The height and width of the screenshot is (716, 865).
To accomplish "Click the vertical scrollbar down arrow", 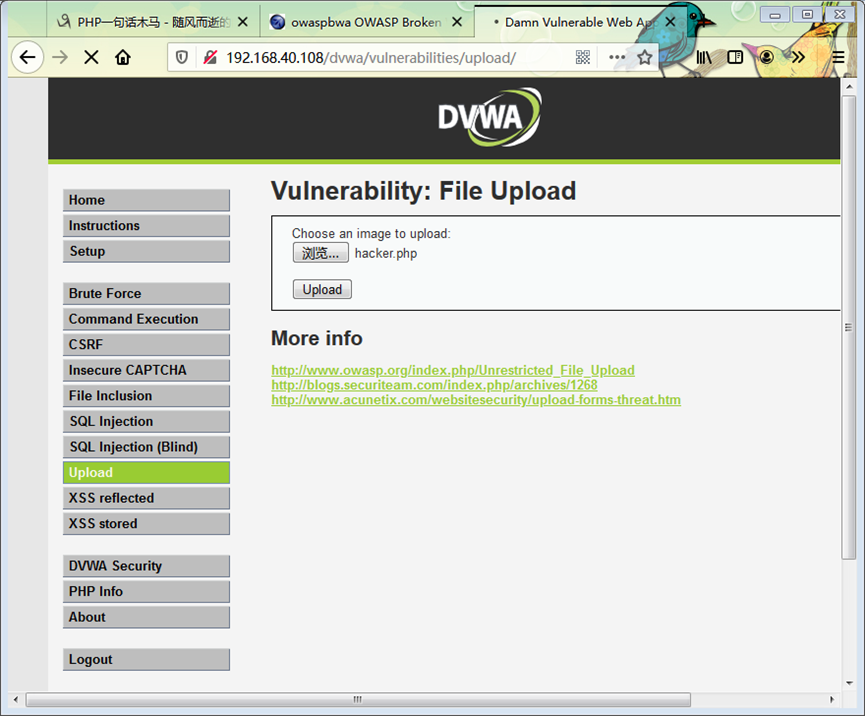I will coord(849,683).
